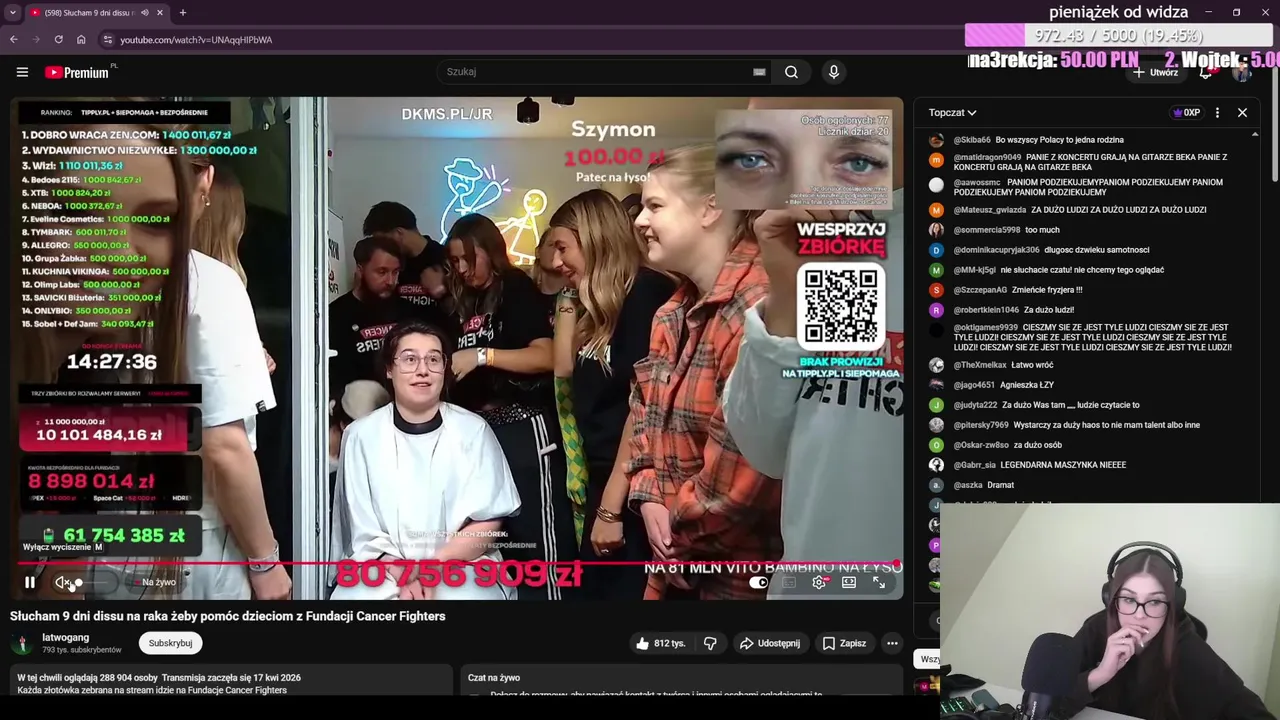The height and width of the screenshot is (720, 1280).
Task: Close the YouTube browser tab
Action: (160, 13)
